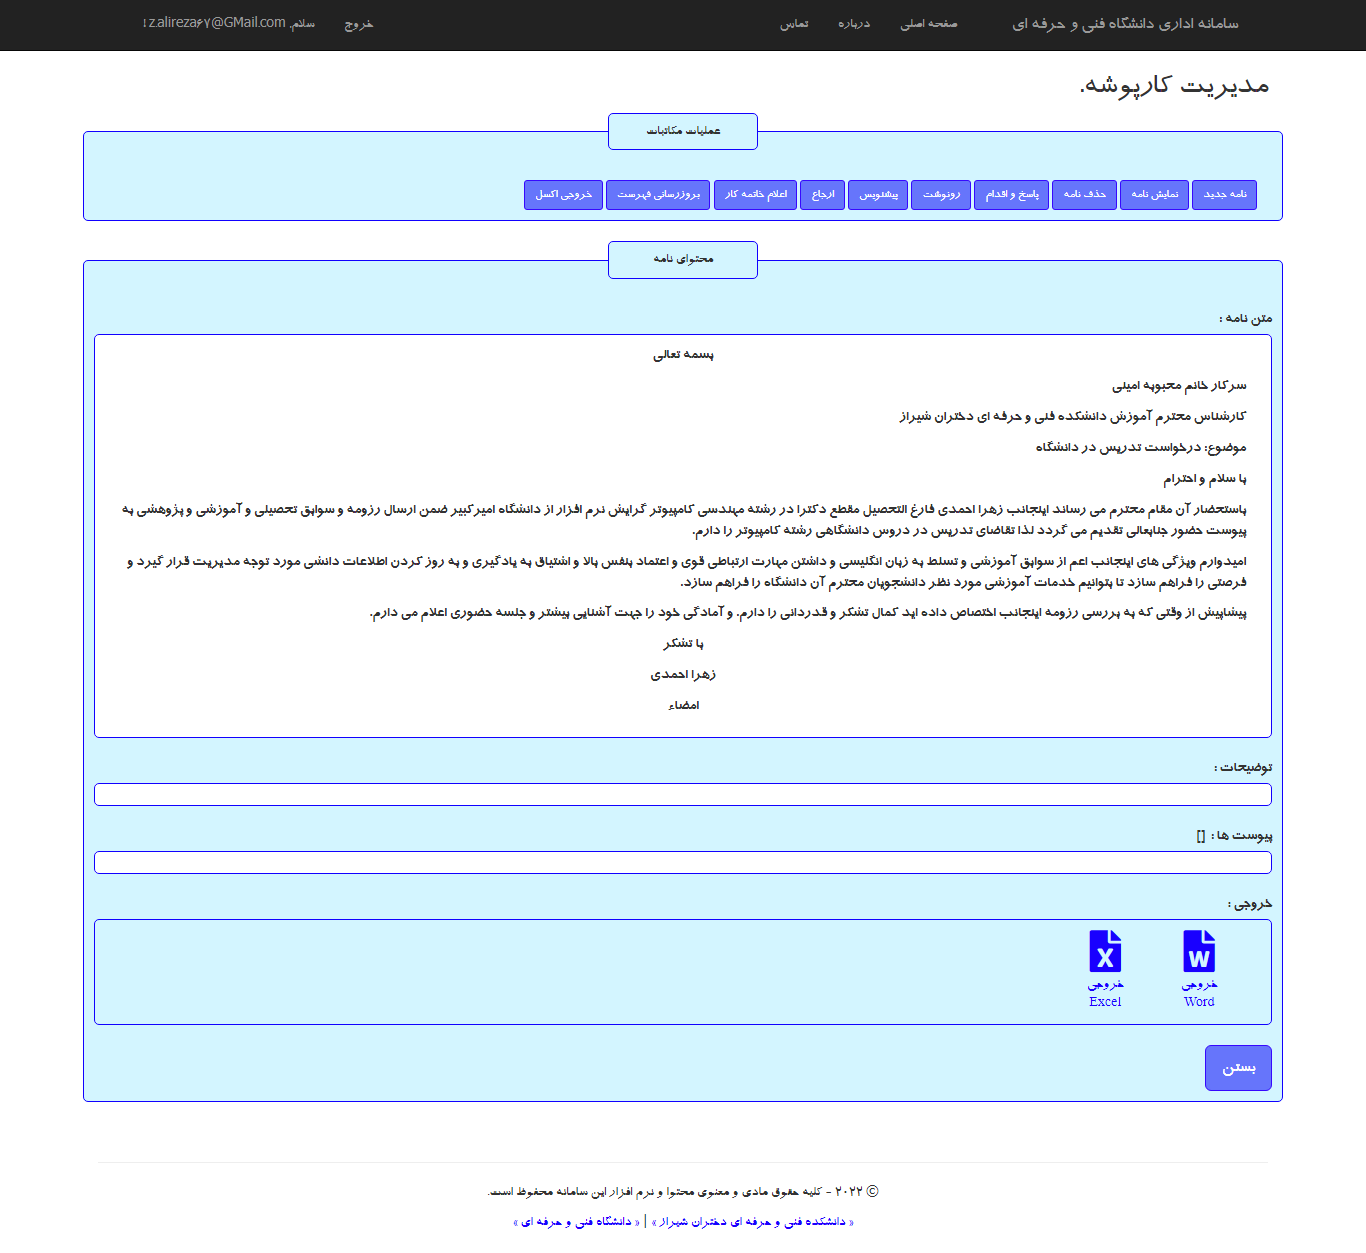The image size is (1366, 1253).
Task: Click the 'خروجی اکسل' Excel output button
Action: click(x=563, y=194)
